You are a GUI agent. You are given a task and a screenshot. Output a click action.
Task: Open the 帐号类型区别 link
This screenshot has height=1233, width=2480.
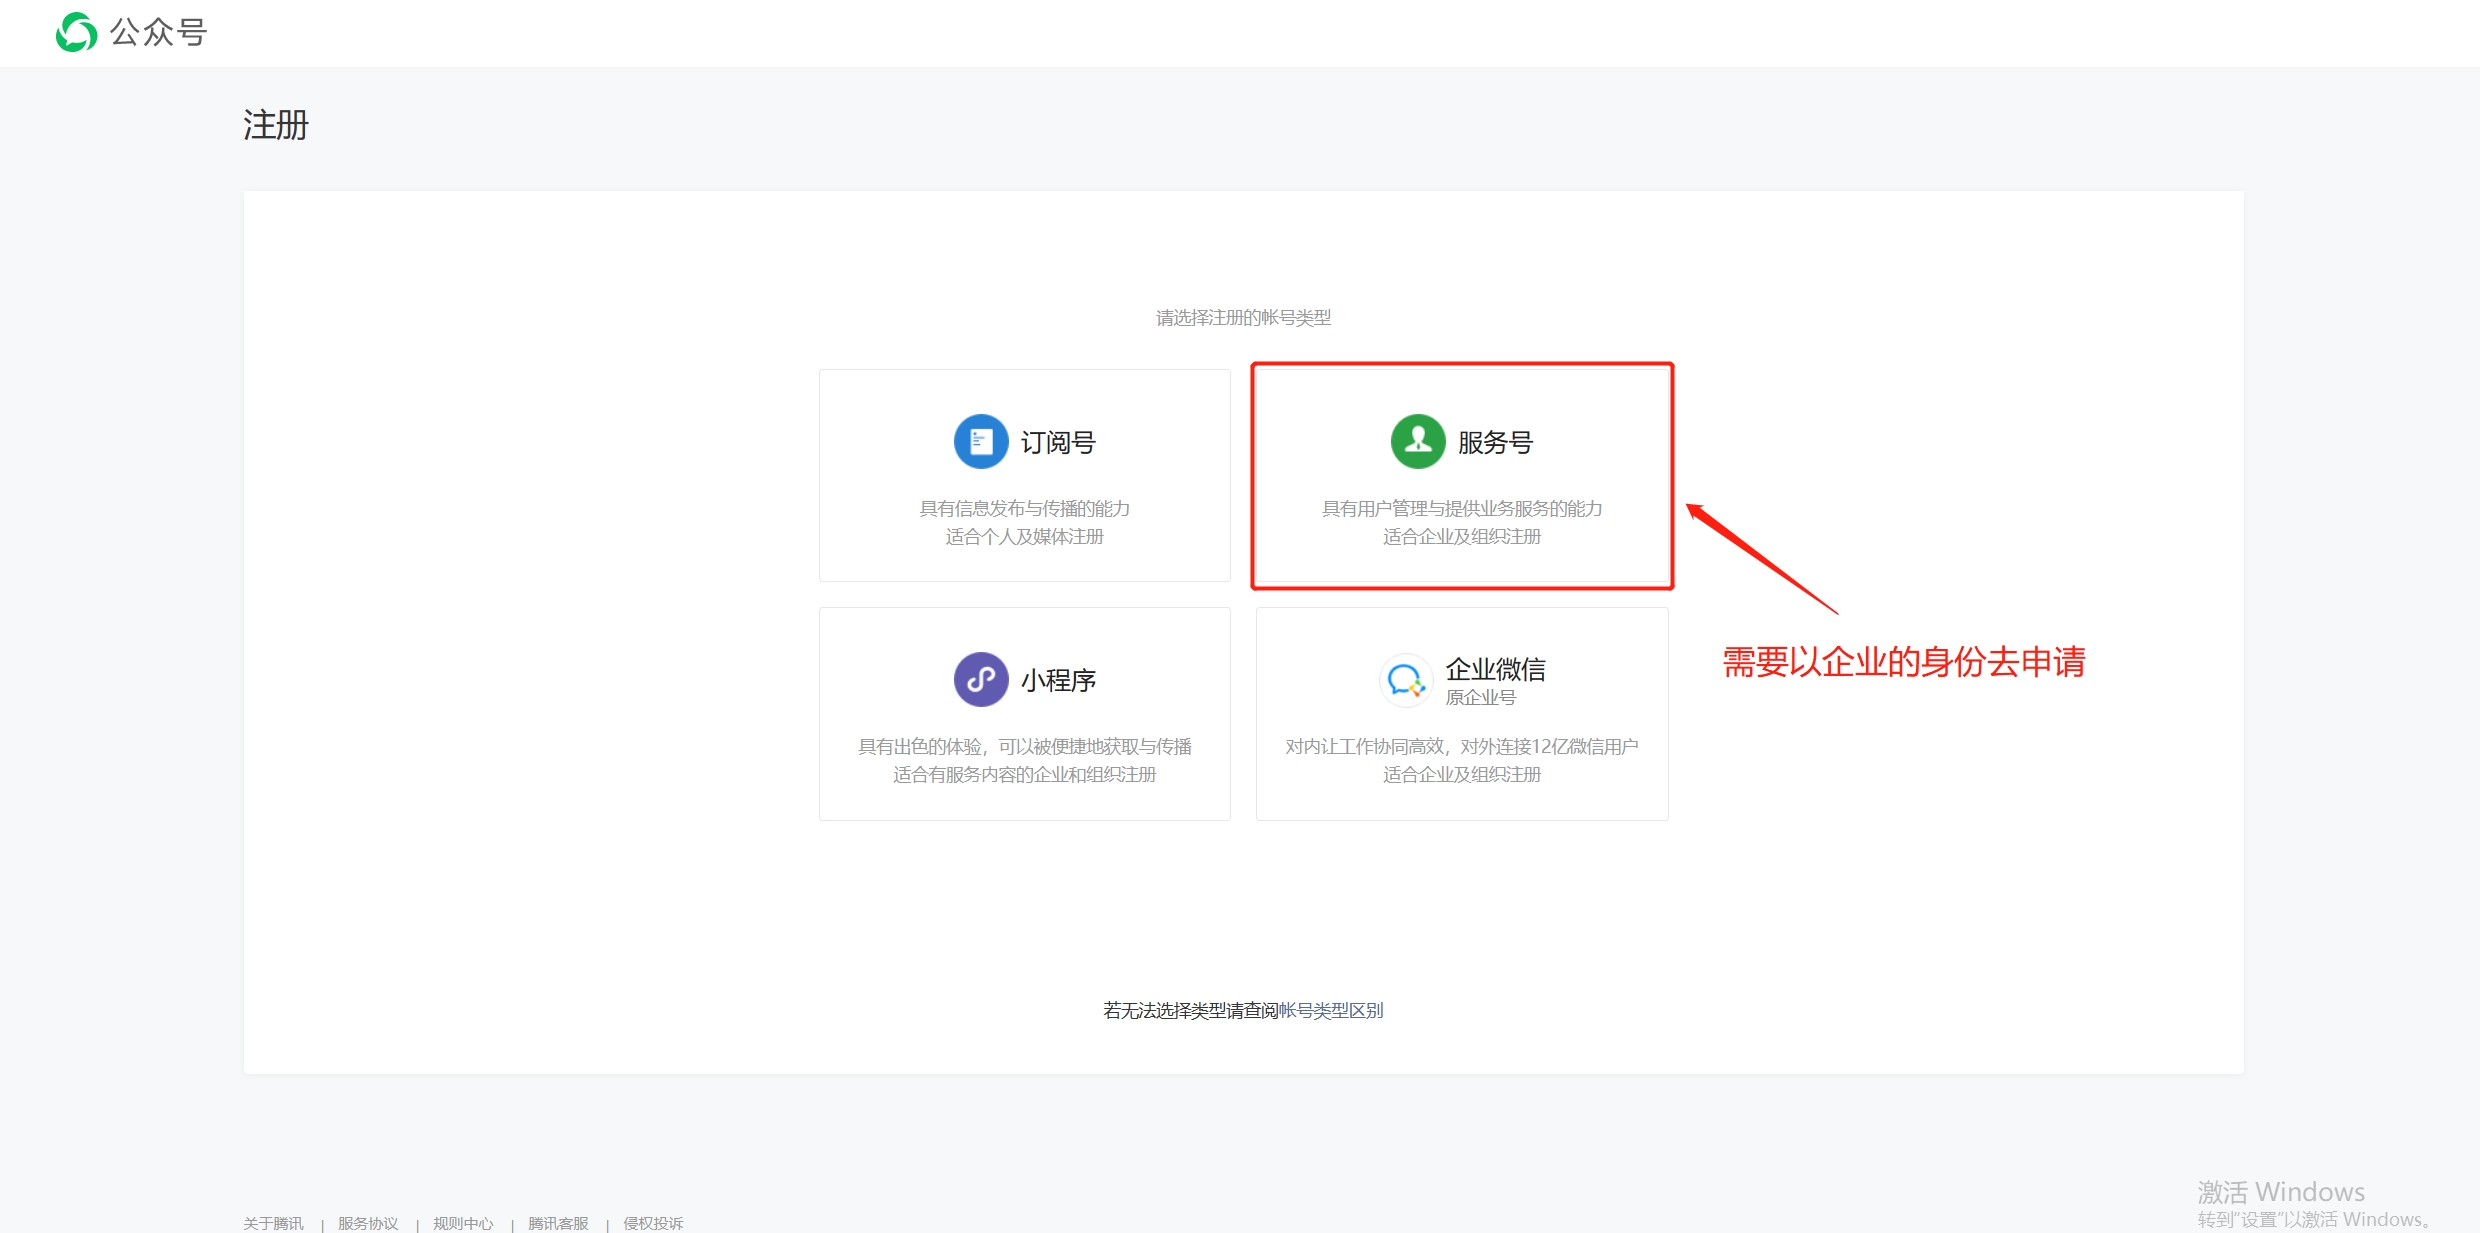click(1331, 1010)
